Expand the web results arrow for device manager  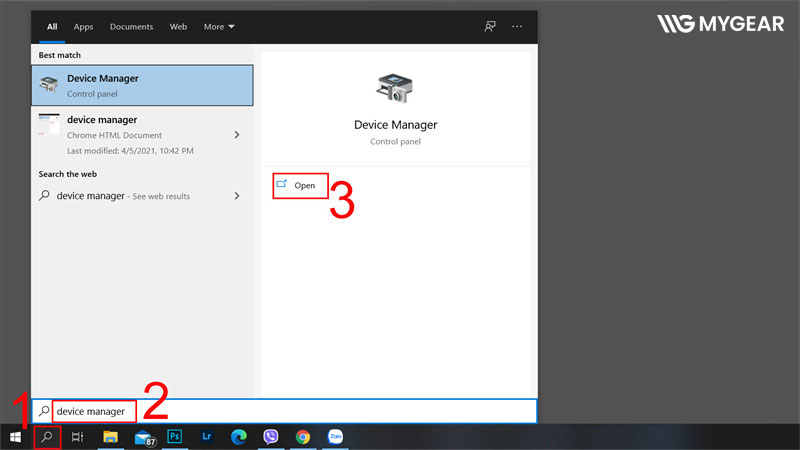[x=237, y=196]
